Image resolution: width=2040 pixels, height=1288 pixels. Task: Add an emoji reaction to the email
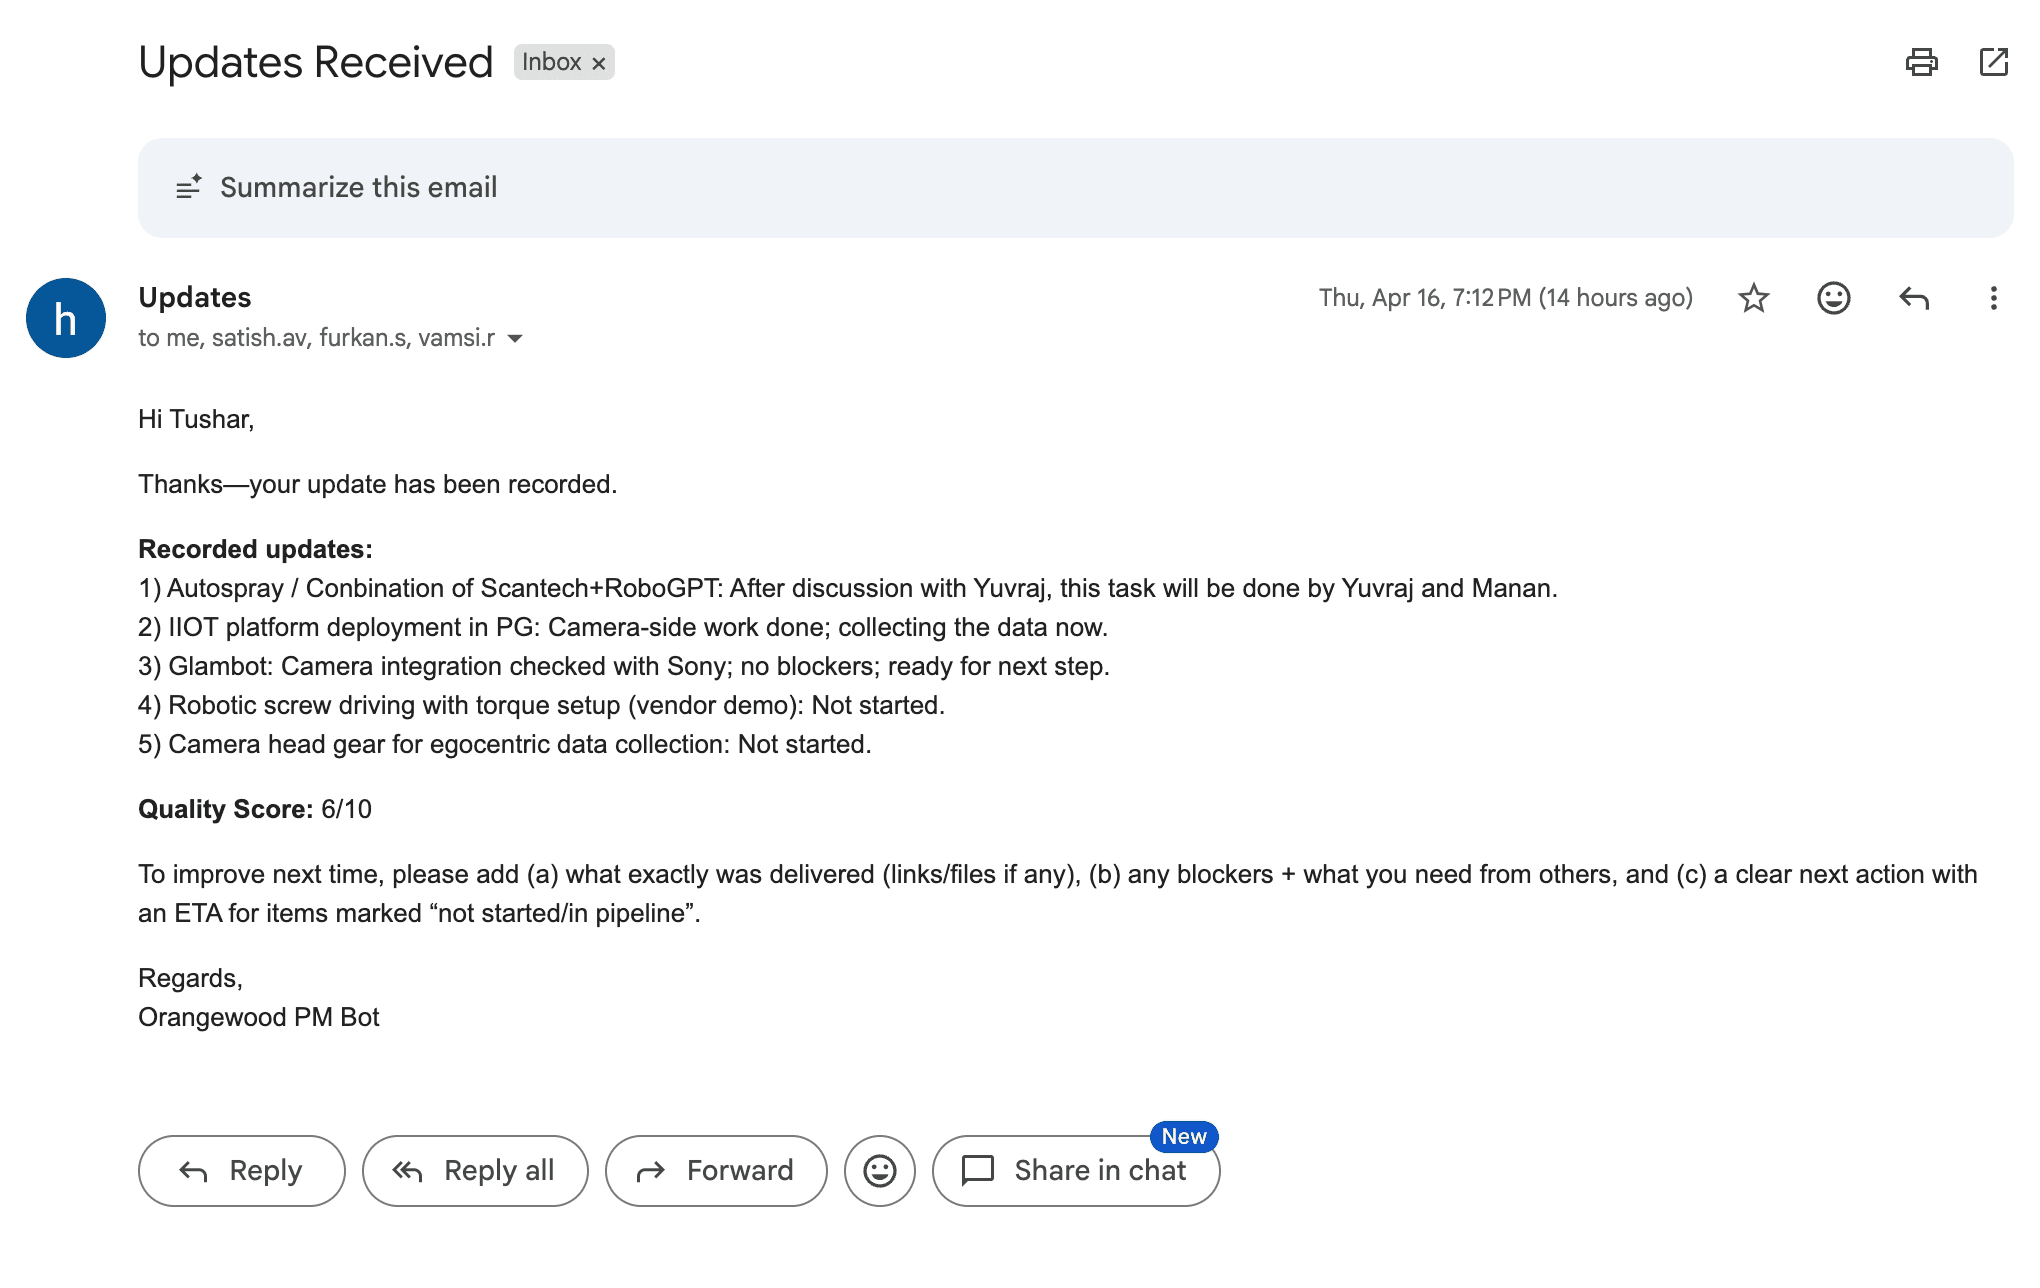click(x=1833, y=297)
